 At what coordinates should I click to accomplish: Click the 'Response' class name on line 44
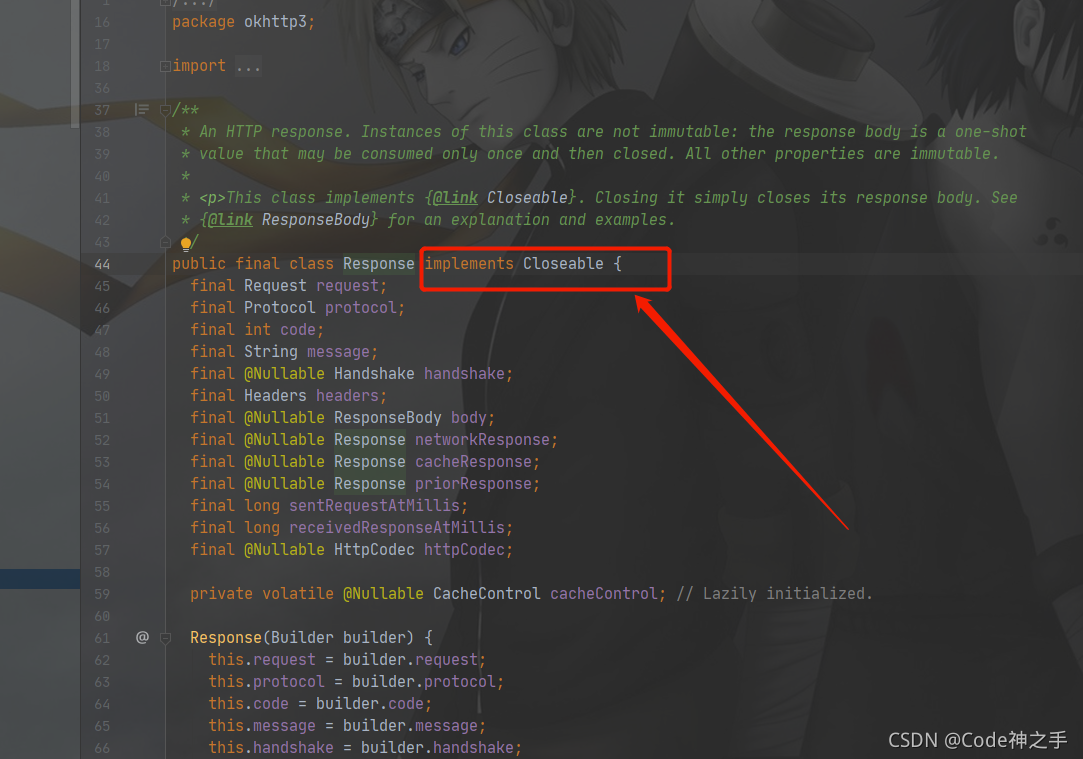[x=378, y=264]
